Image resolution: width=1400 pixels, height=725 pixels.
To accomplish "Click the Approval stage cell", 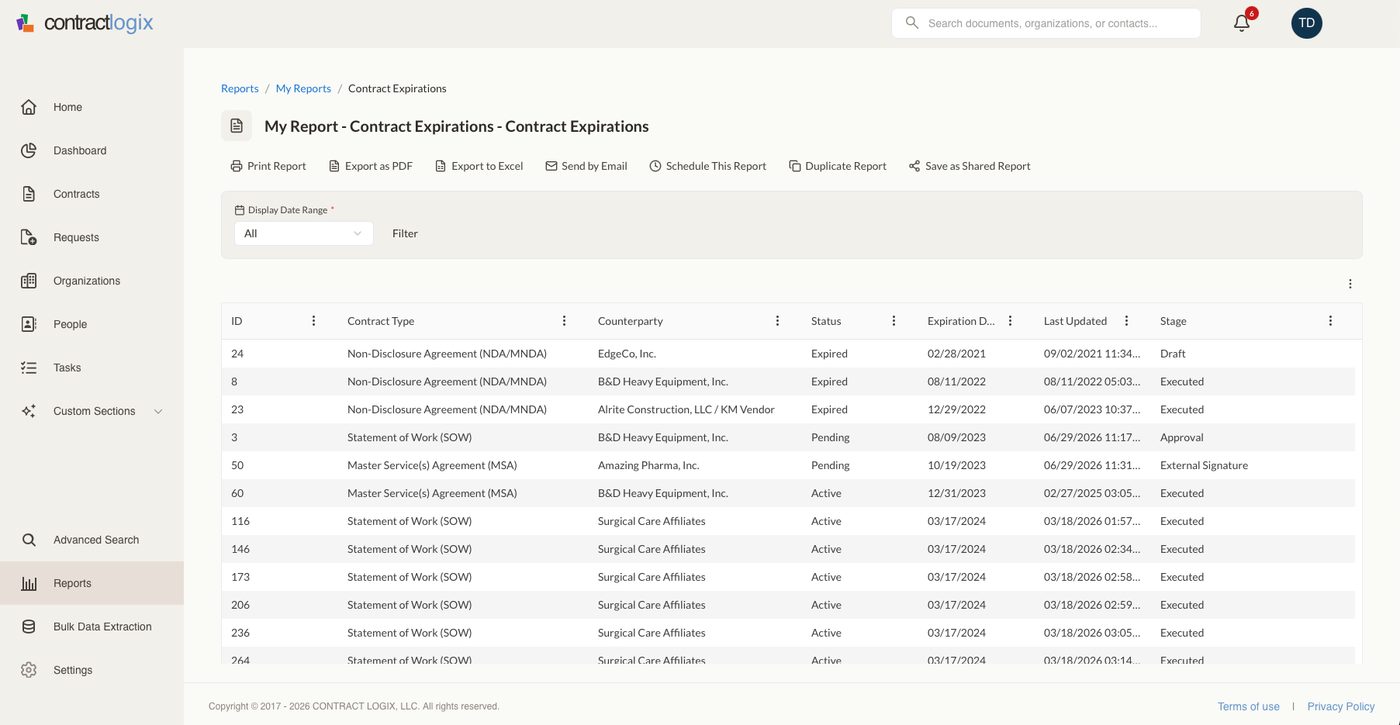I will click(x=1182, y=438).
